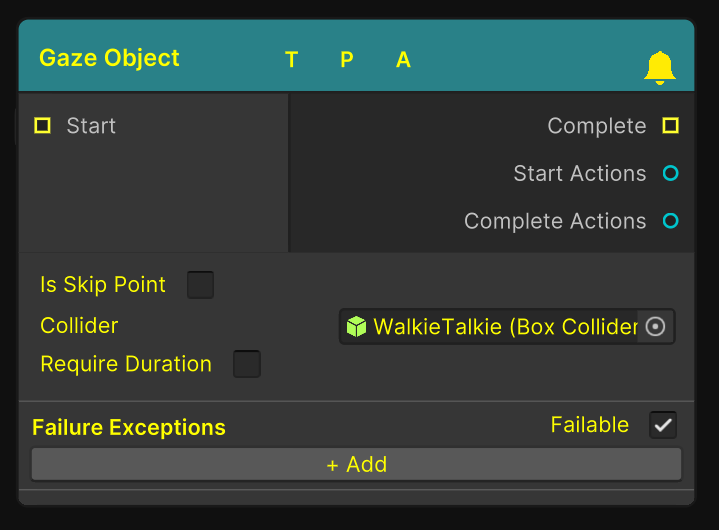Click the Start input port square
Viewport: 719px width, 530px height.
42,126
